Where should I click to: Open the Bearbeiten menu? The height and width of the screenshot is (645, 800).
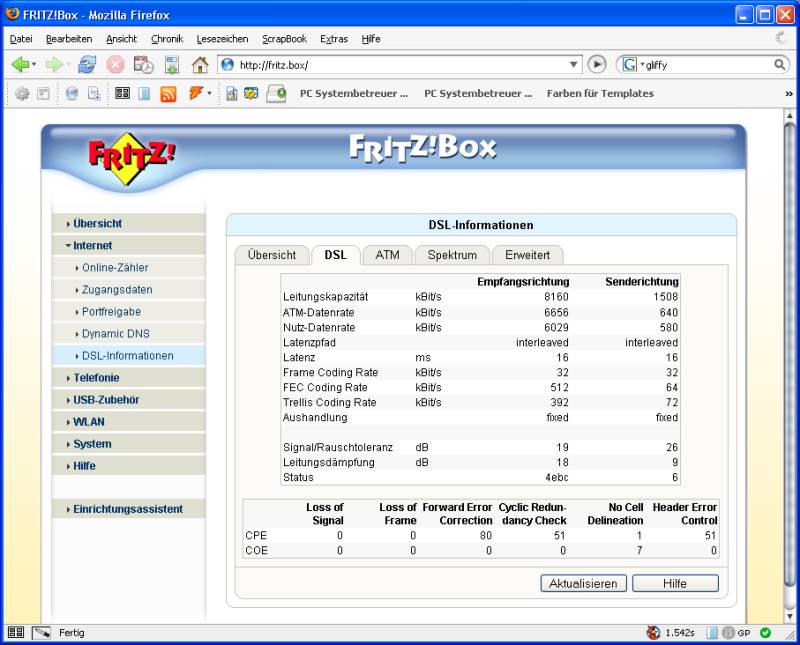click(69, 39)
